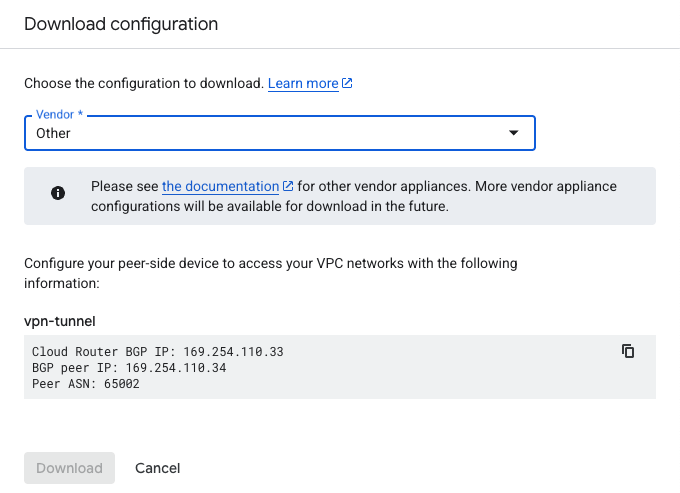Viewport: 680px width, 493px height.
Task: Click the Download configuration dialog title
Action: click(x=121, y=23)
